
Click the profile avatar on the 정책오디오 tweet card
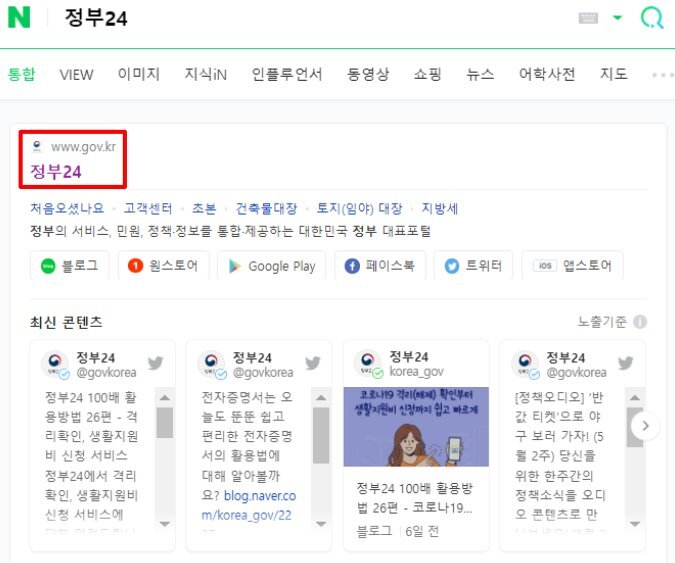(x=524, y=364)
